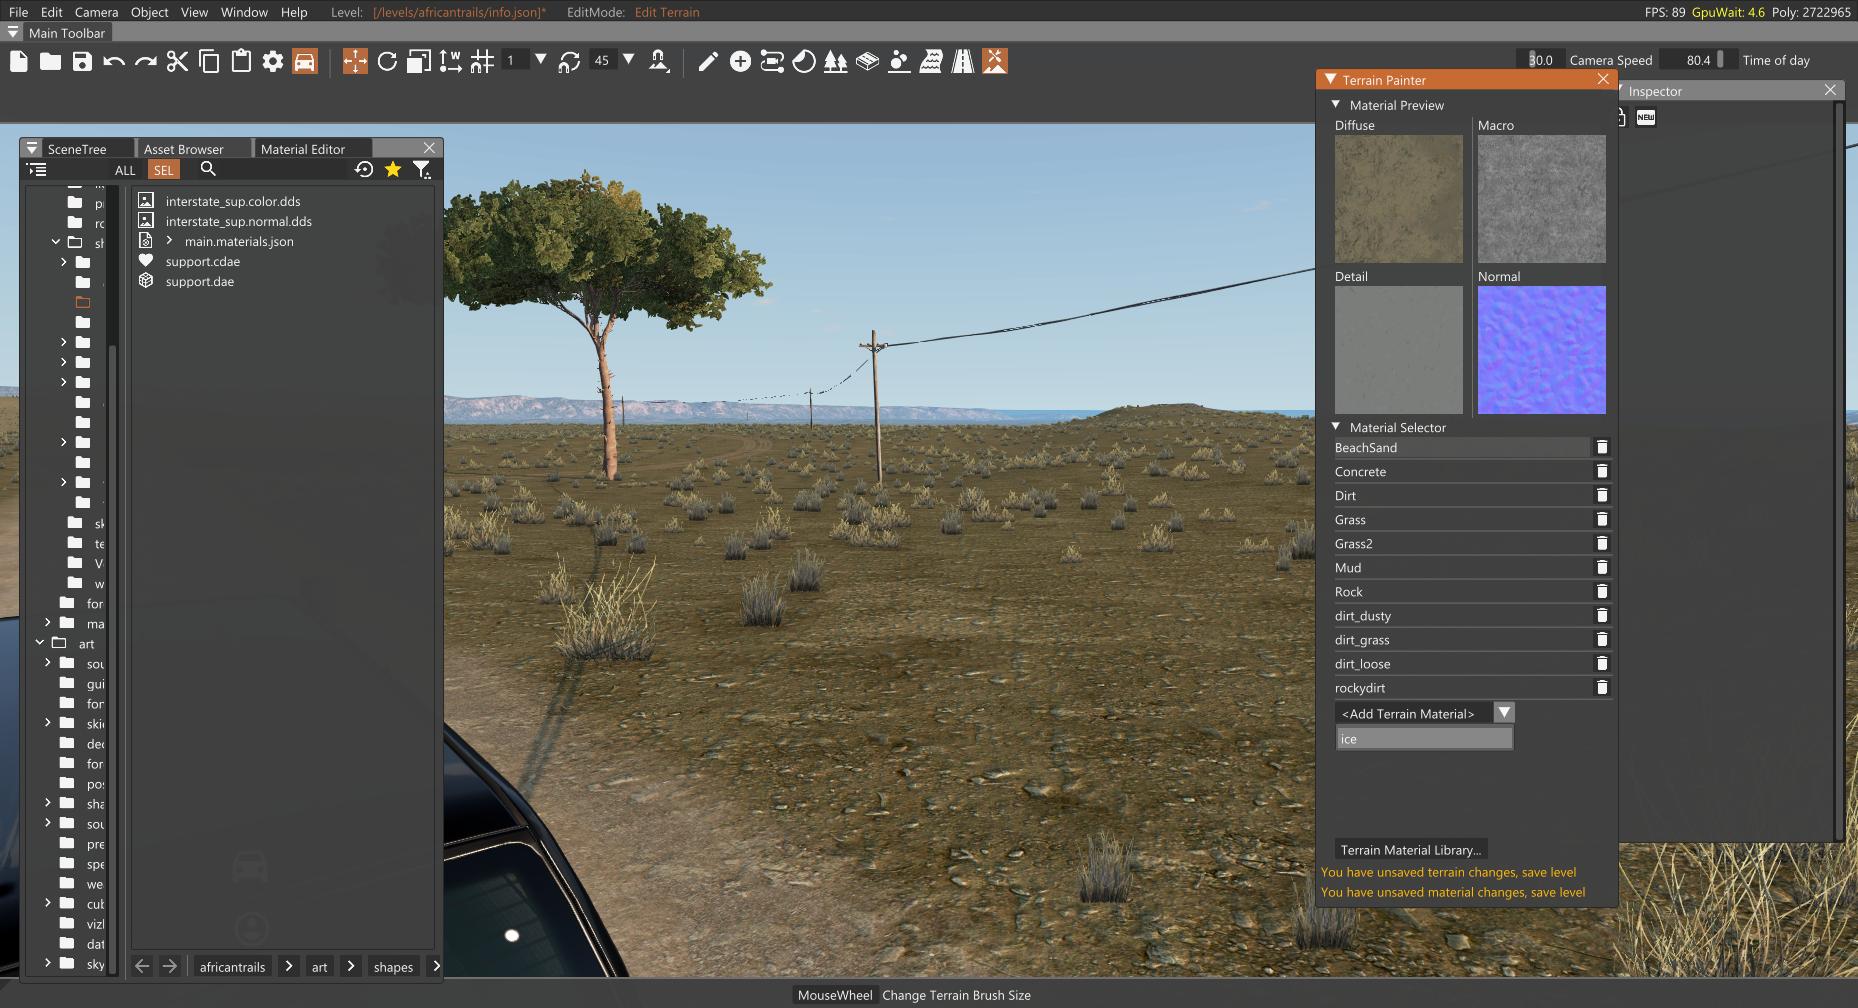
Task: Open the File menu
Action: (18, 12)
